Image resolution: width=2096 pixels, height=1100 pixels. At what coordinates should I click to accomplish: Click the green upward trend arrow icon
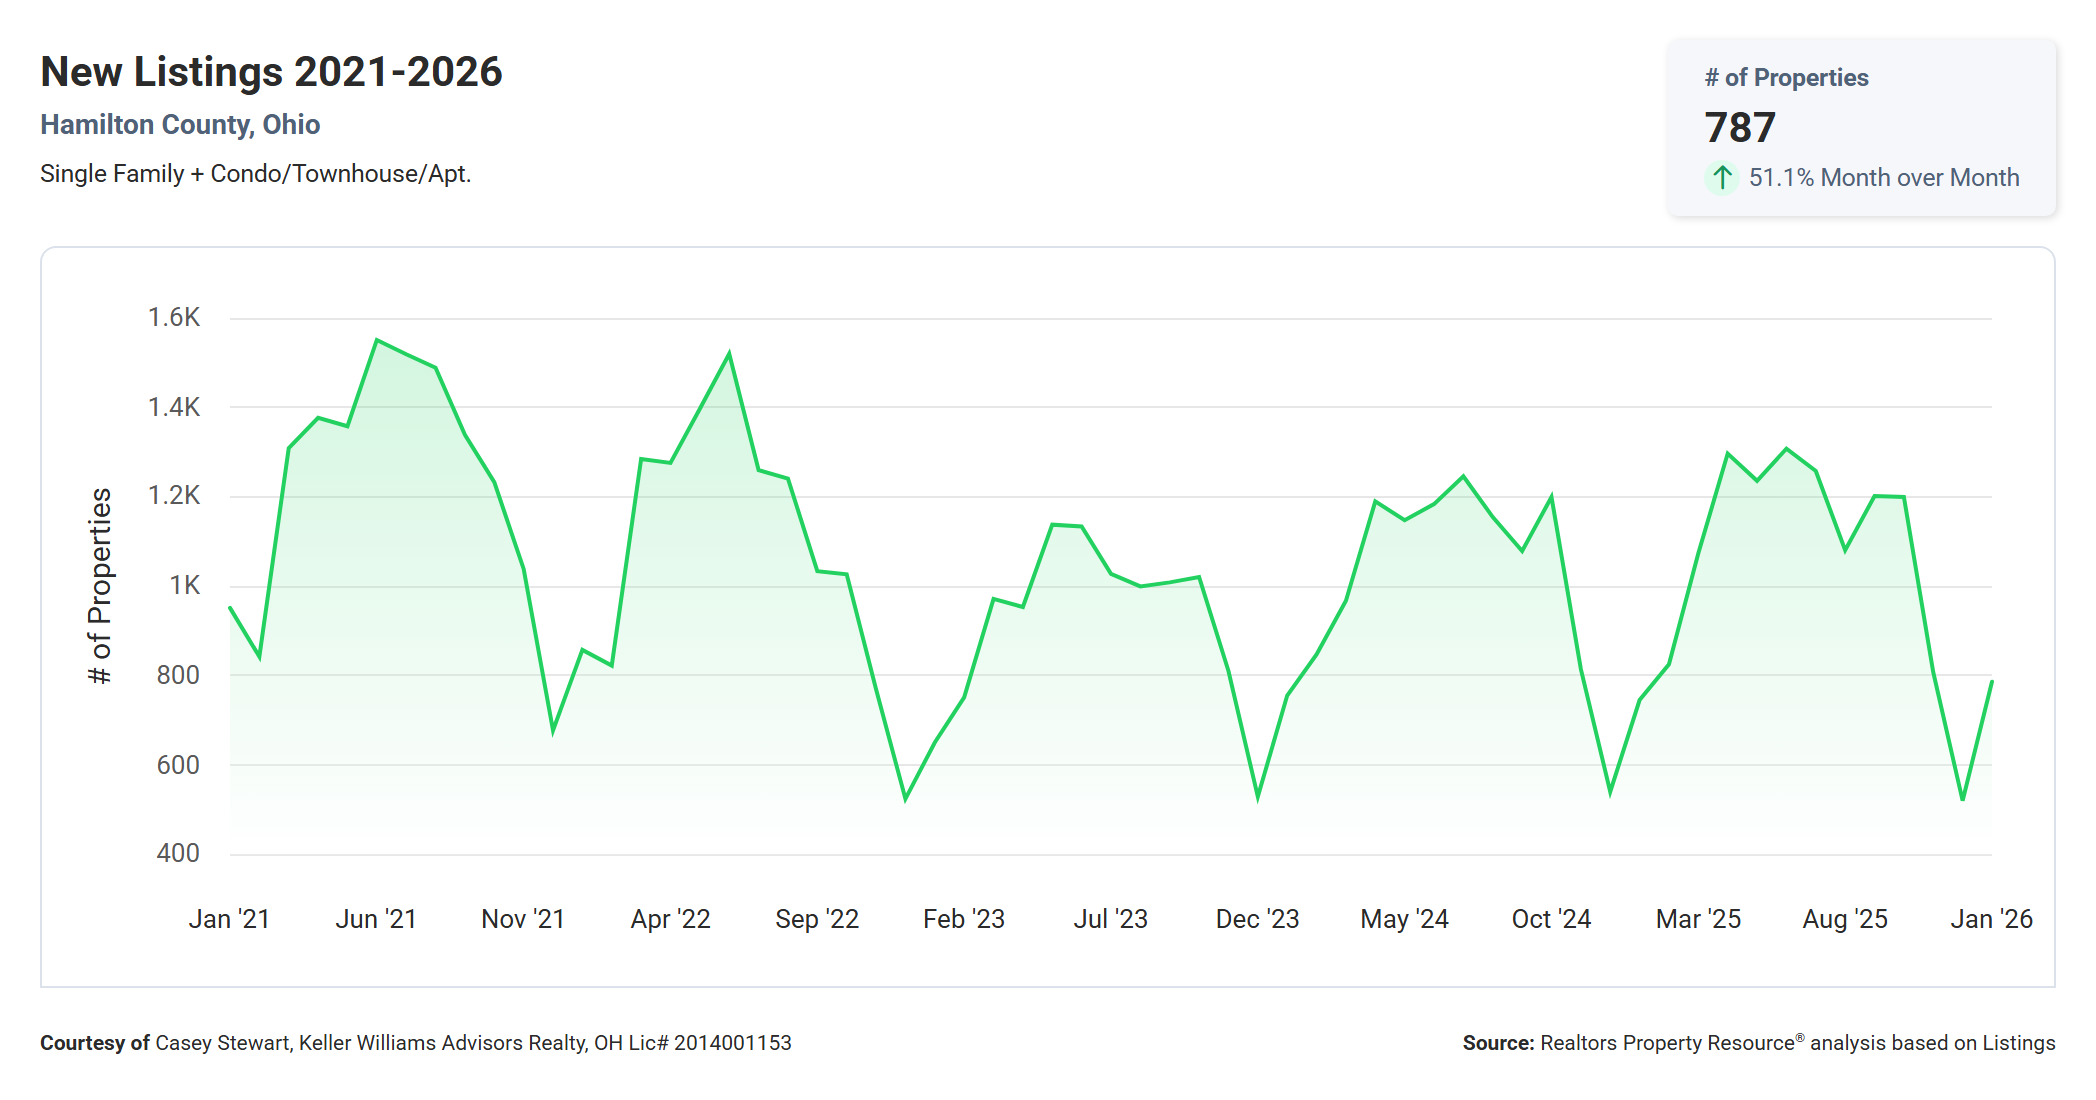[x=1721, y=177]
